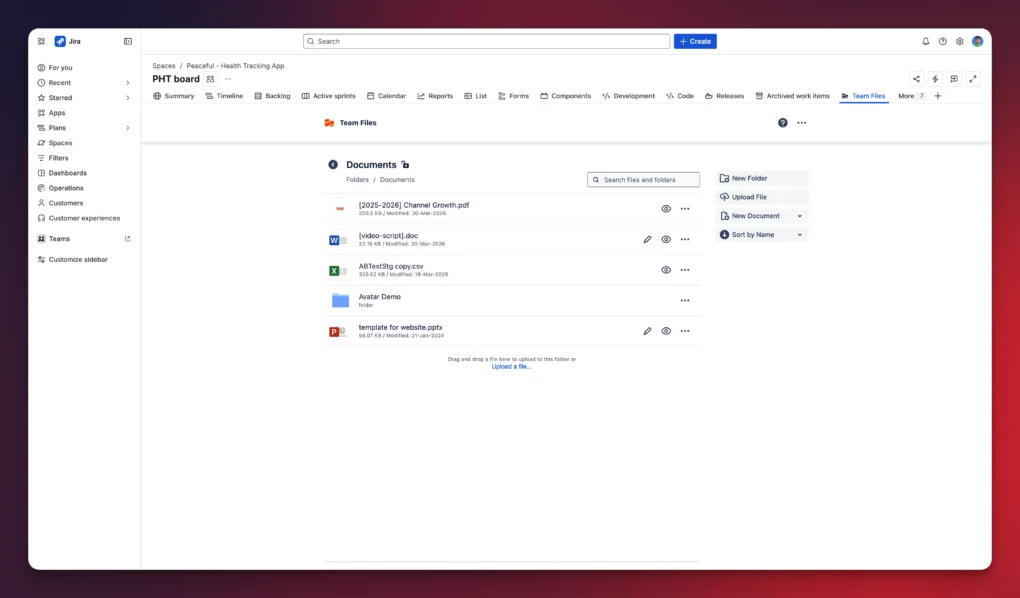1020x598 pixels.
Task: Open more actions for template for website.pptx
Action: click(685, 331)
